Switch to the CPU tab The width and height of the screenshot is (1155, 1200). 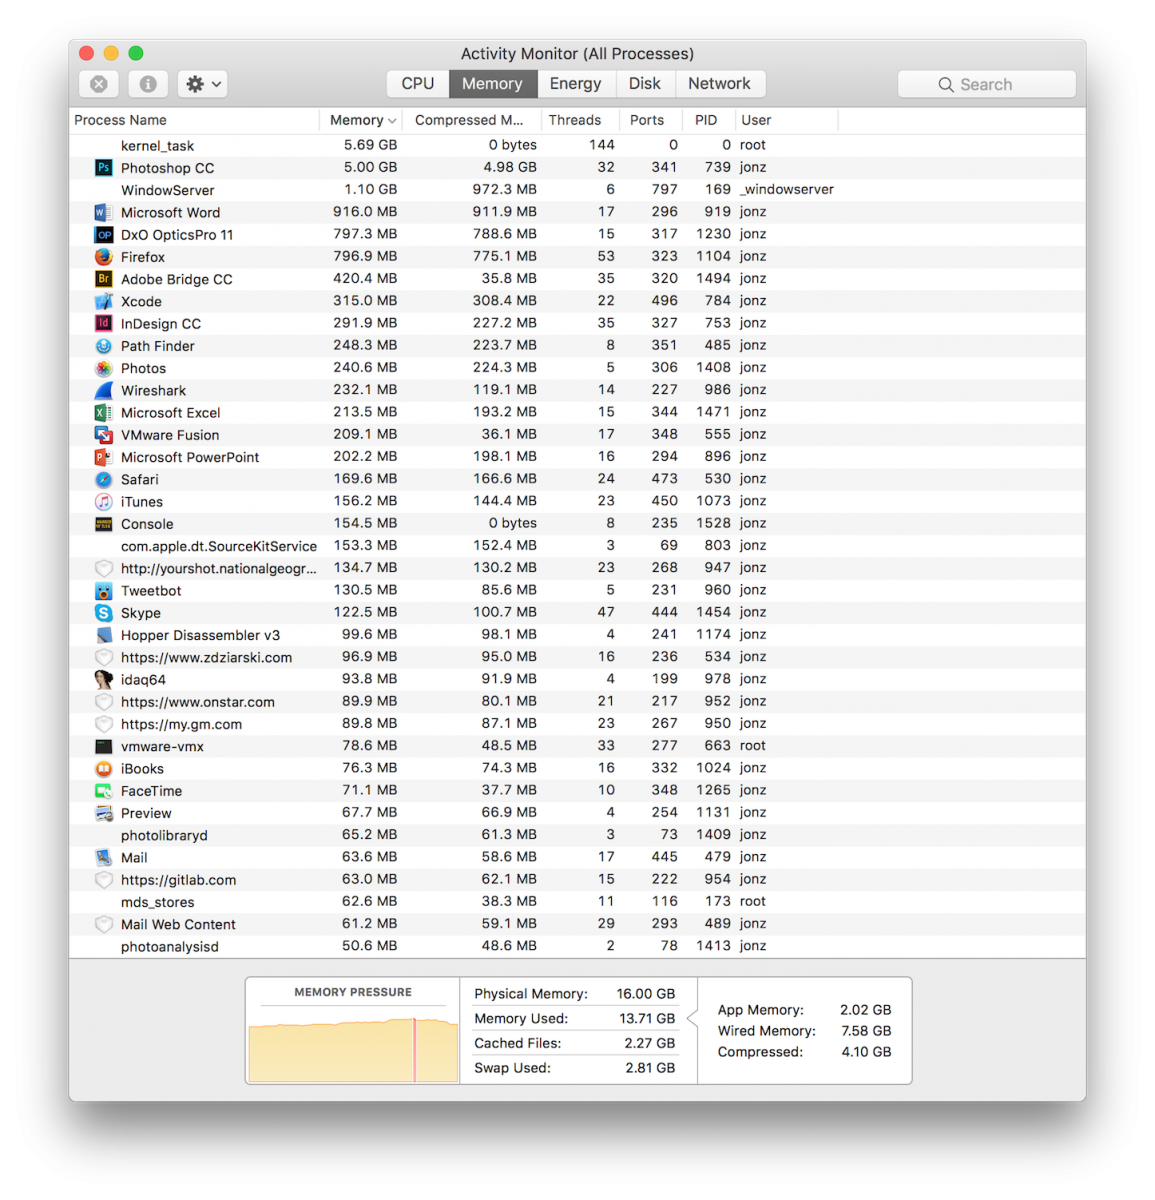(417, 83)
